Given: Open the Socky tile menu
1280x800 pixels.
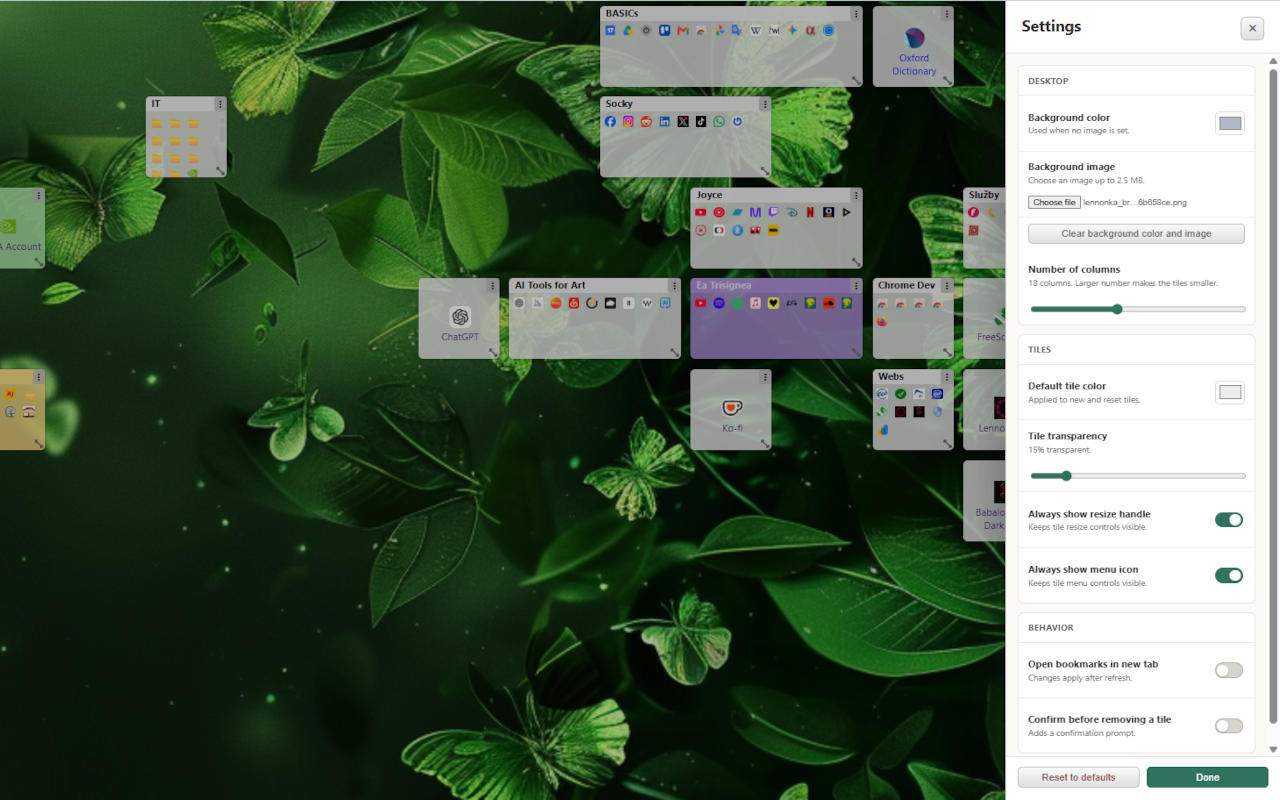Looking at the screenshot, I should (765, 104).
